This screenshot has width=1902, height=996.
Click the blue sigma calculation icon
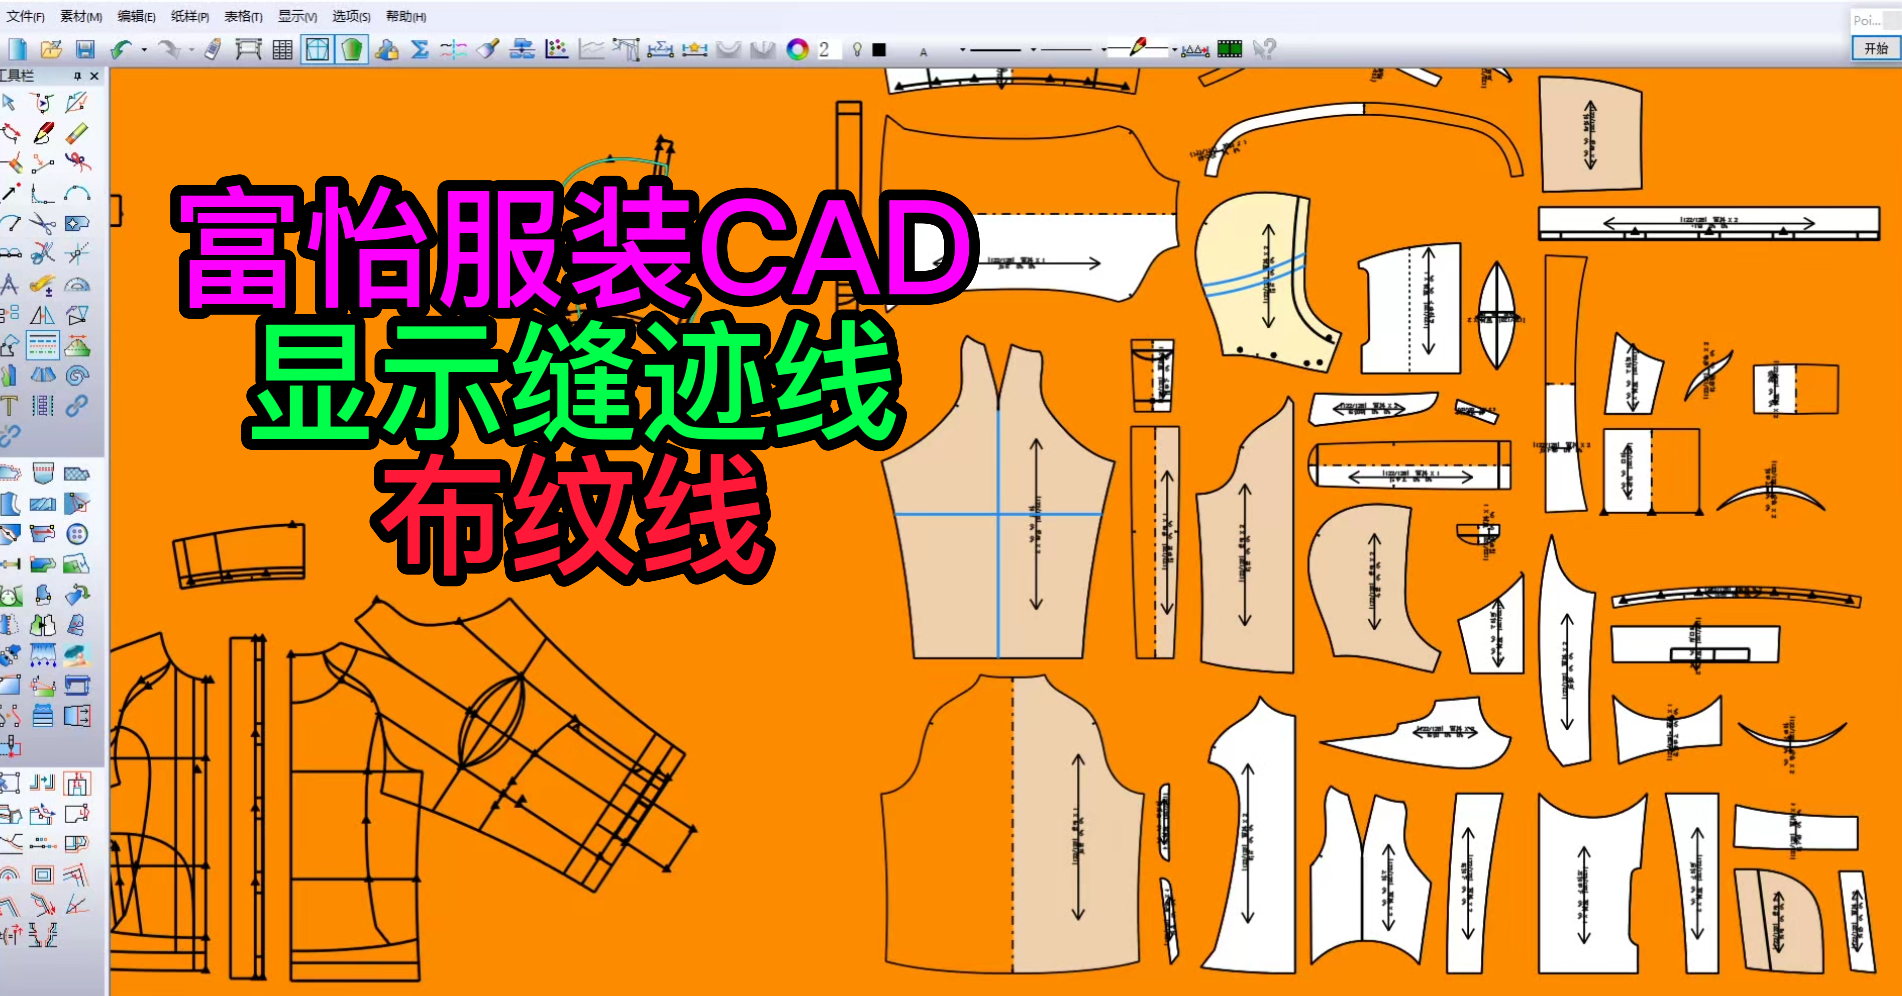point(420,49)
